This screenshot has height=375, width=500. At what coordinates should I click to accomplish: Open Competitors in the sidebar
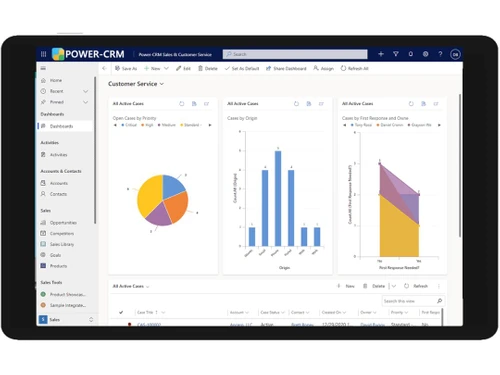[57, 233]
